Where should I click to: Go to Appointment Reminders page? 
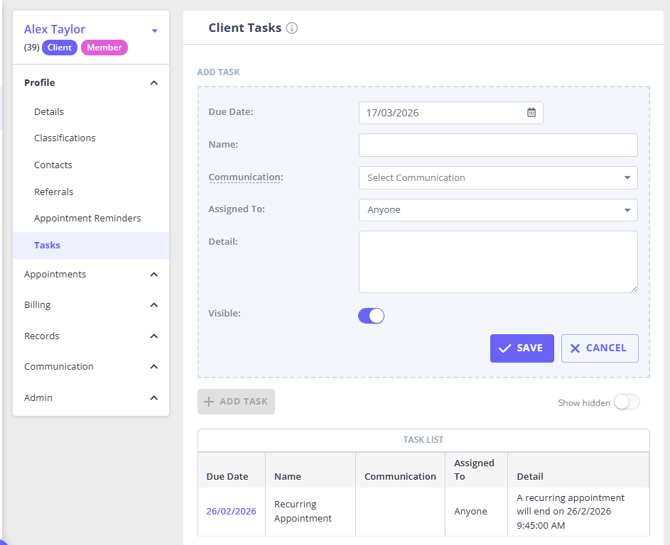(x=87, y=218)
